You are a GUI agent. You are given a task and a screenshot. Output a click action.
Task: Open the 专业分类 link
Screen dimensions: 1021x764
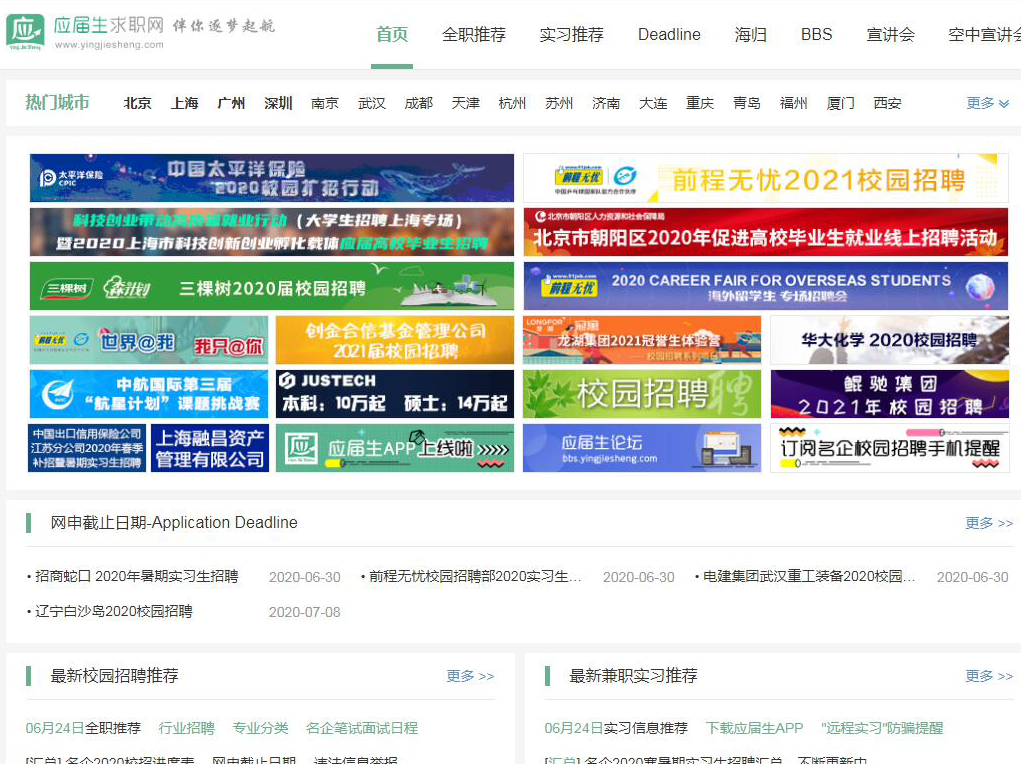260,728
